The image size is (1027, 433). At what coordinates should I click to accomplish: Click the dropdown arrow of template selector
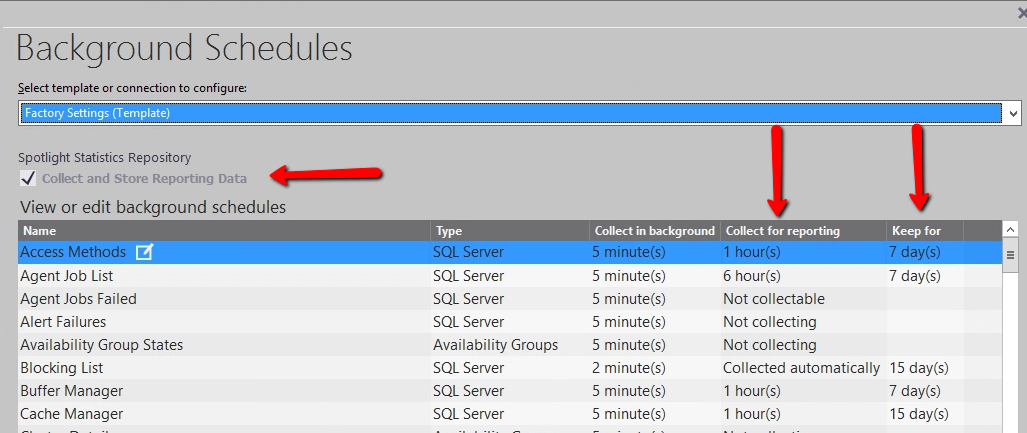pyautogui.click(x=1013, y=113)
